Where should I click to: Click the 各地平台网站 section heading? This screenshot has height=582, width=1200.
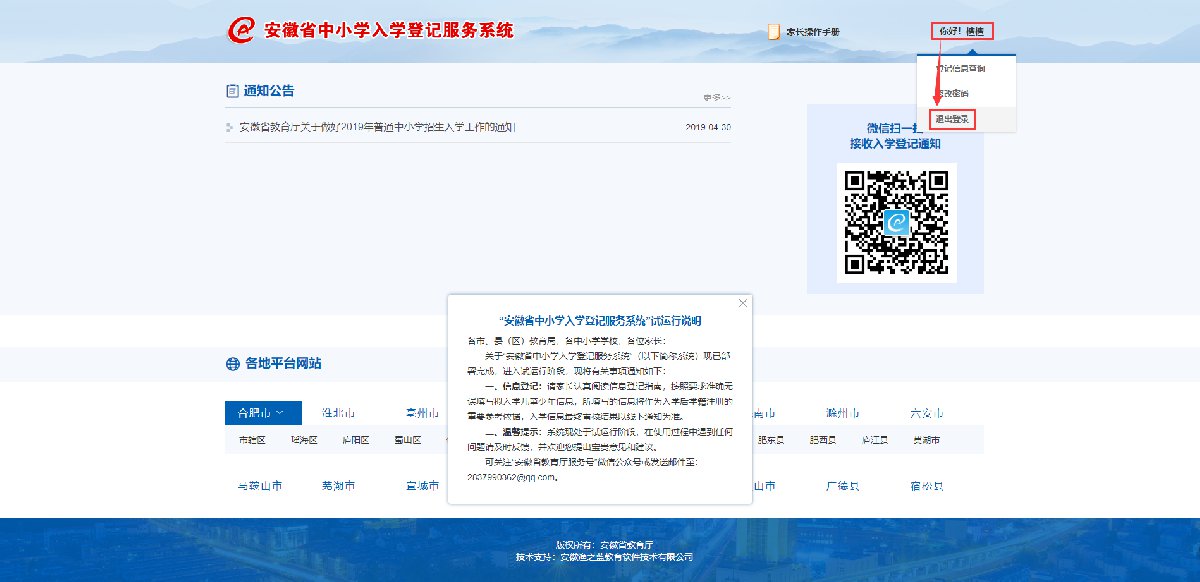point(283,364)
